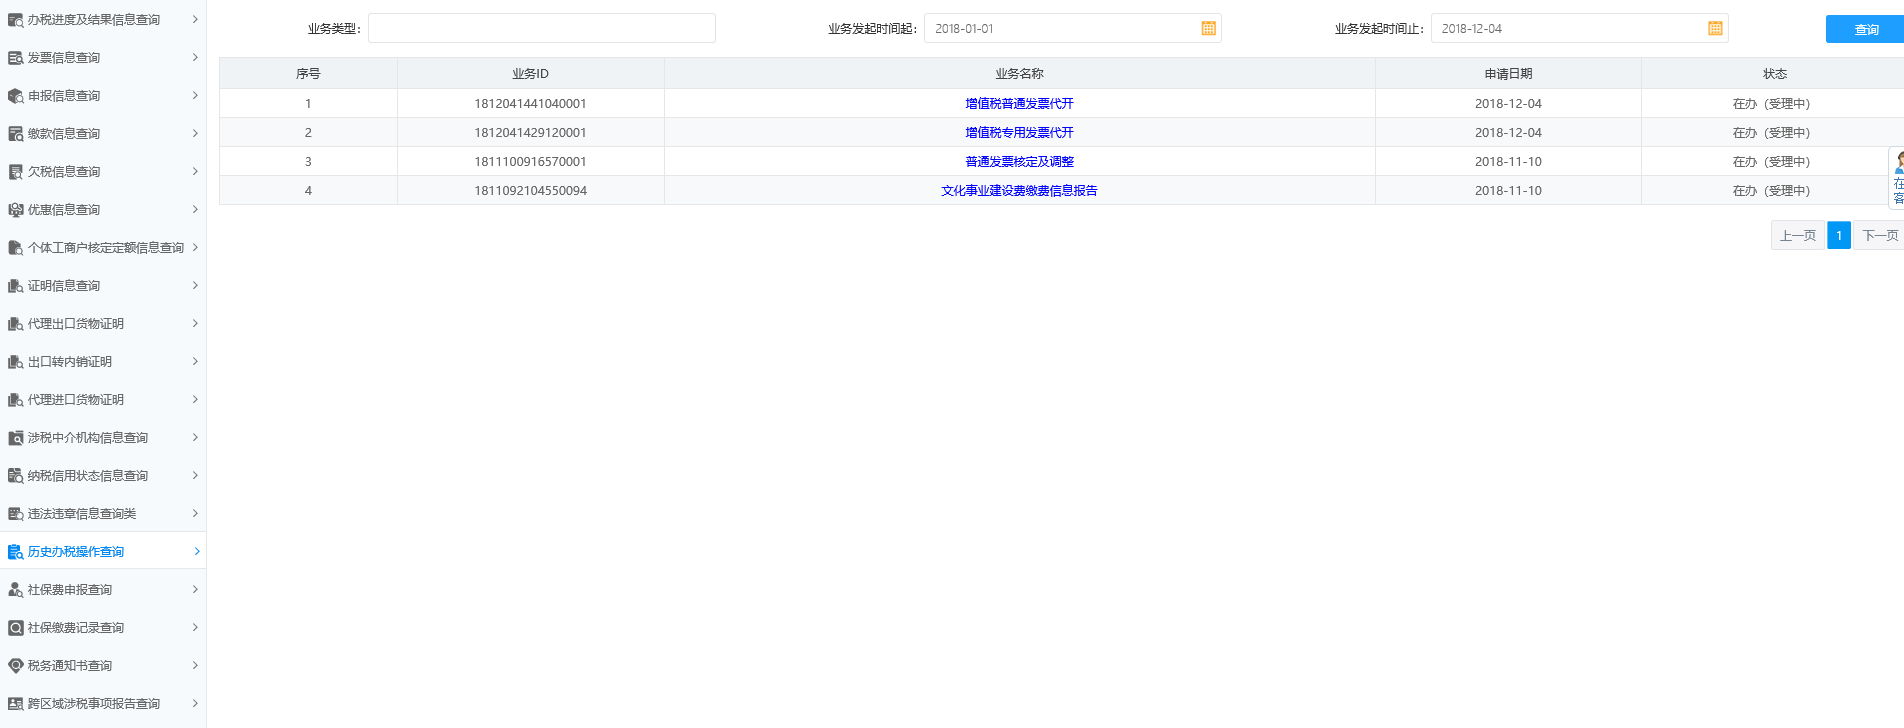The height and width of the screenshot is (728, 1904).
Task: Expand the 证明信息查询 chevron arrow
Action: click(x=195, y=286)
